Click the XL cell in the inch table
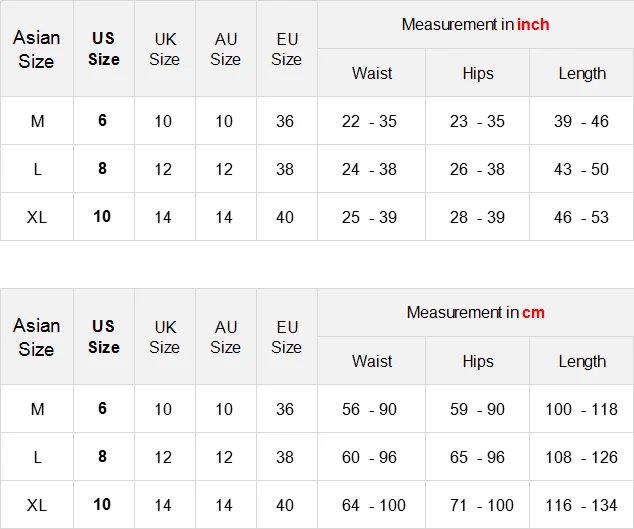Screen dimensions: 634x529 pyautogui.click(x=37, y=217)
